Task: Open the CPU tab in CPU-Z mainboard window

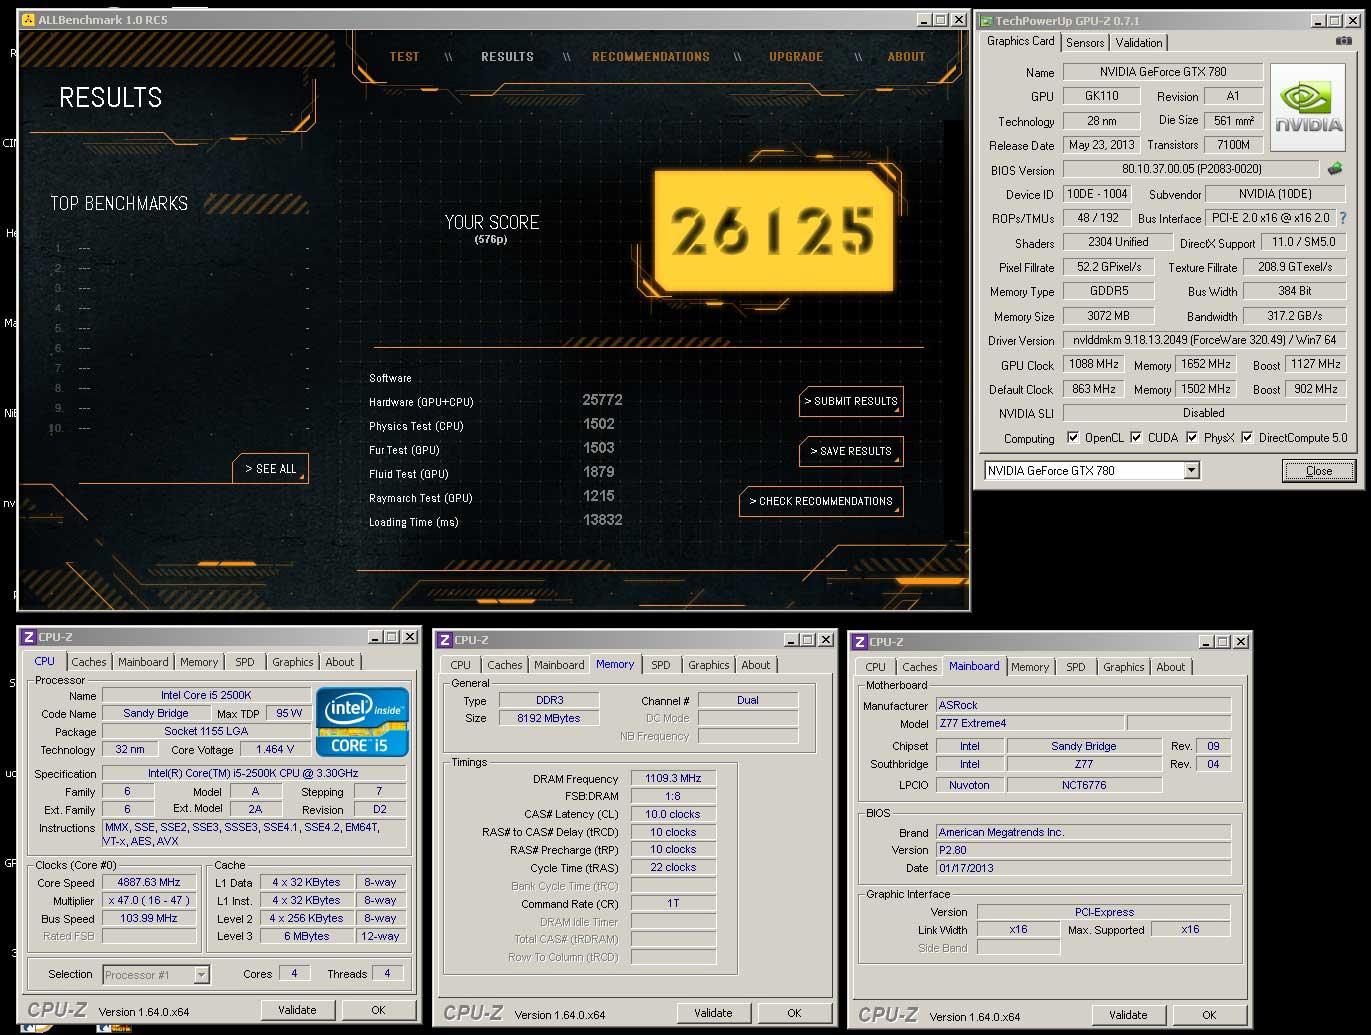Action: click(x=876, y=667)
